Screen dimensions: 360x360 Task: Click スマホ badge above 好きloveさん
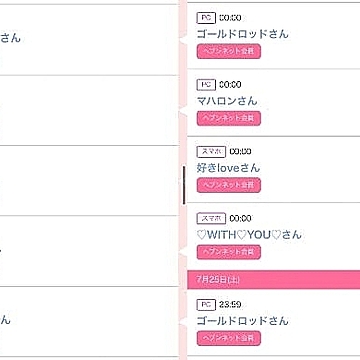211,152
